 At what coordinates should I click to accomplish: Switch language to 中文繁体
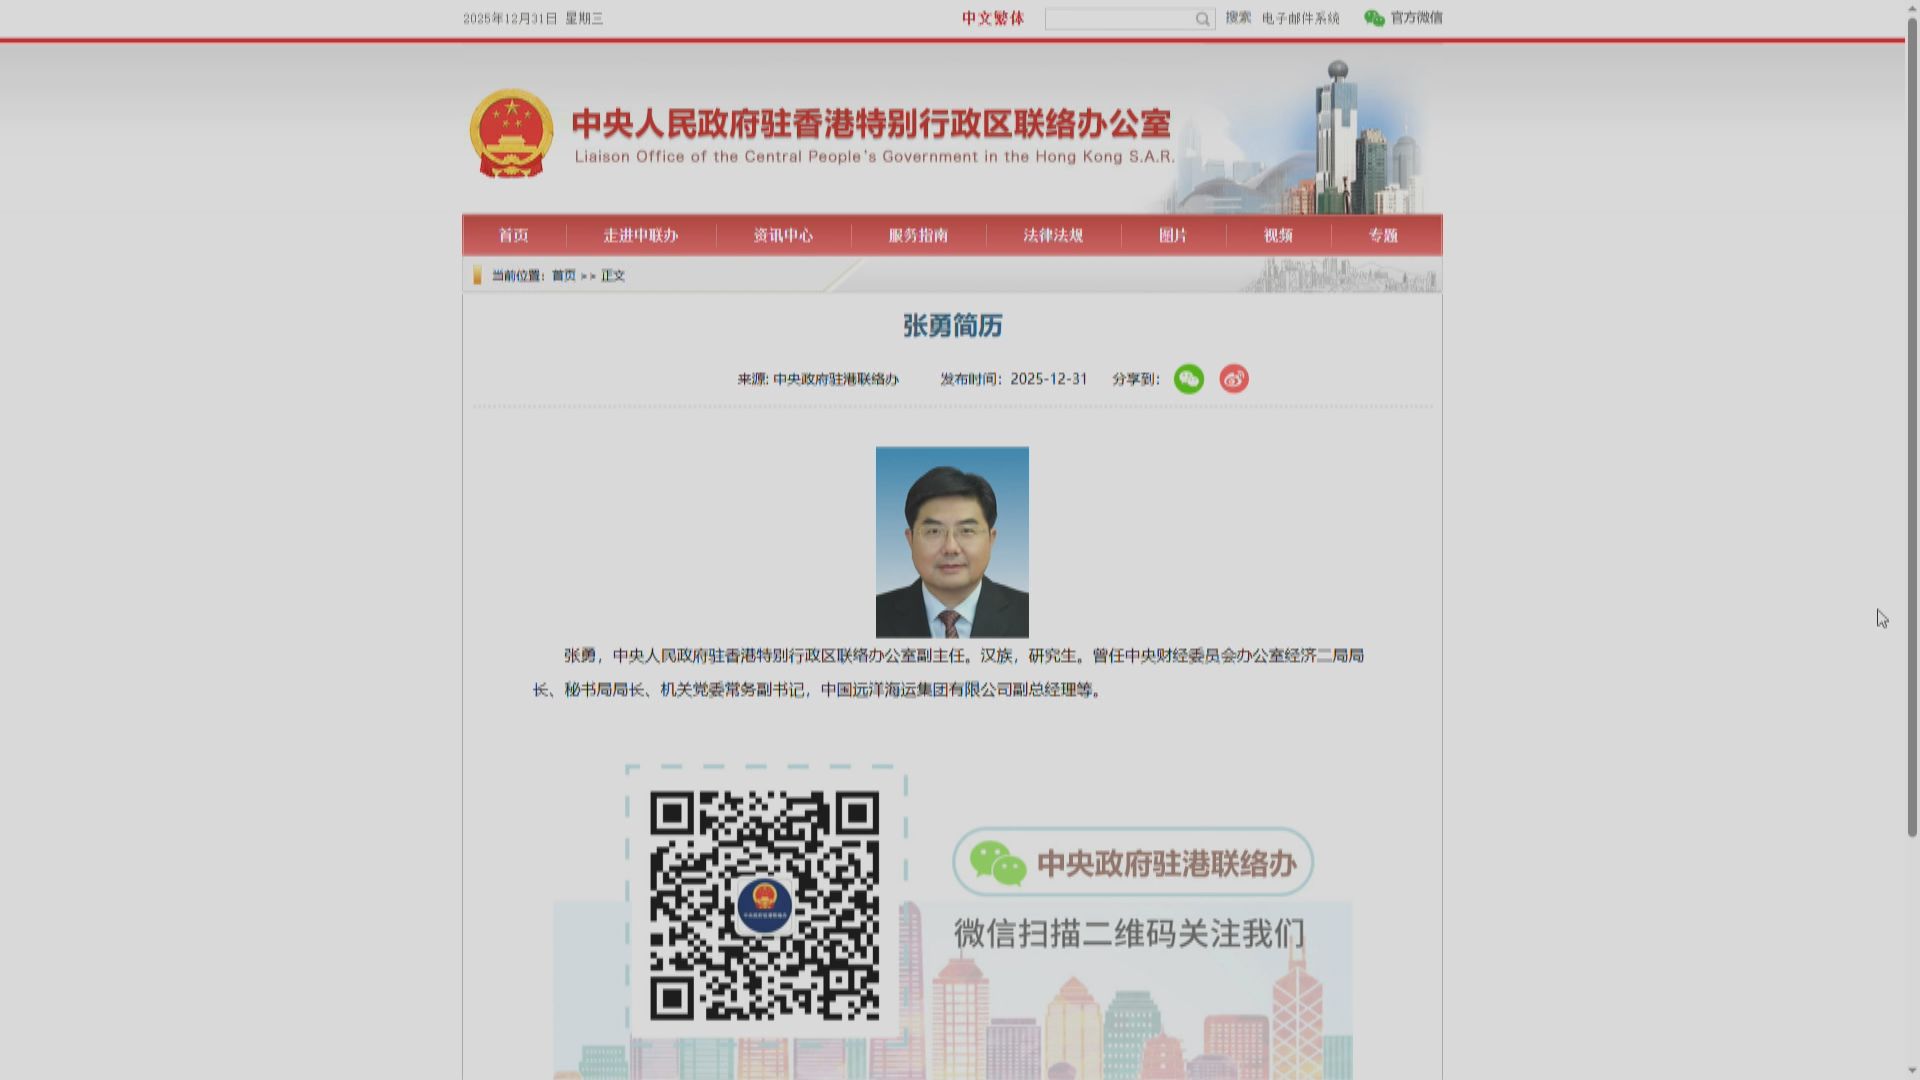tap(993, 18)
